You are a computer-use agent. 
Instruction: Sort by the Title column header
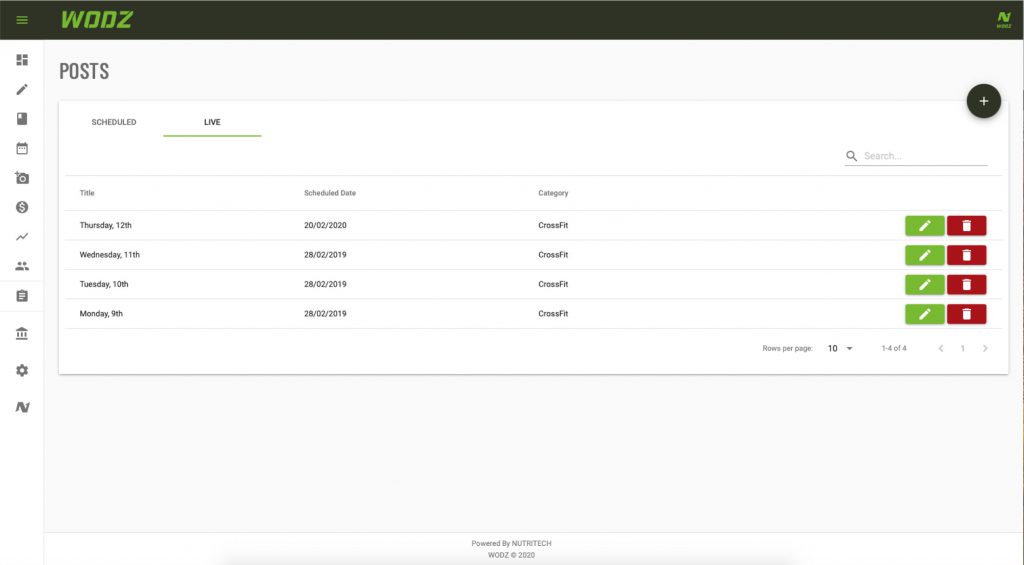click(87, 193)
